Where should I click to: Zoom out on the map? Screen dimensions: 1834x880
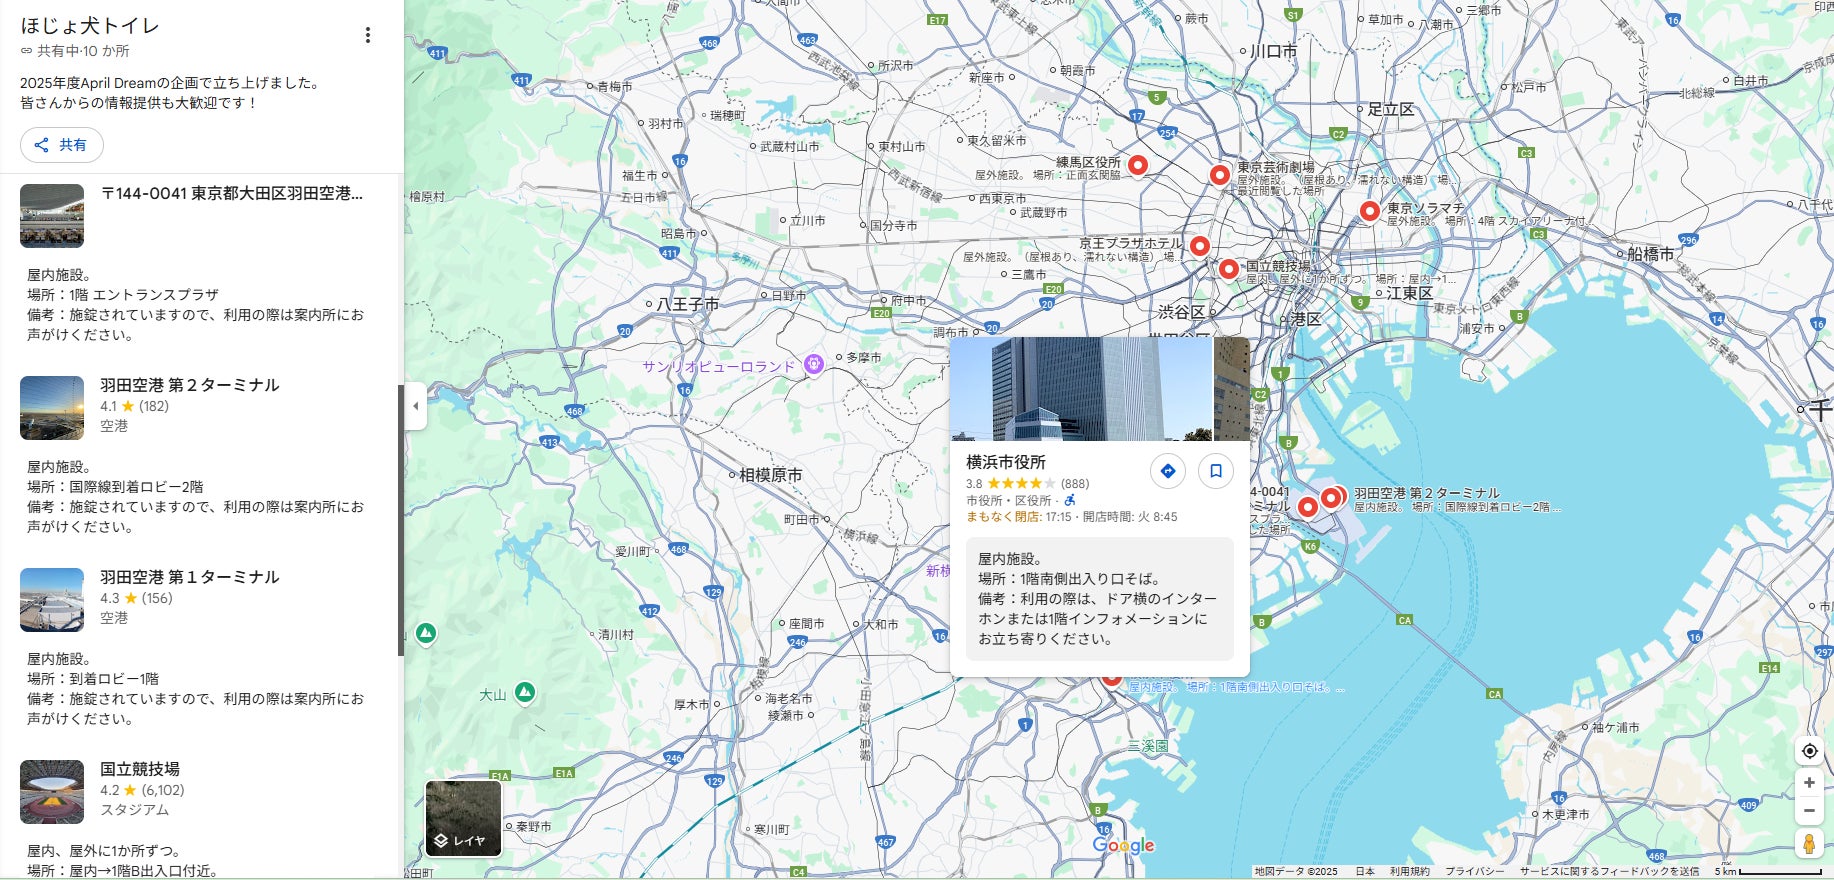(1809, 811)
